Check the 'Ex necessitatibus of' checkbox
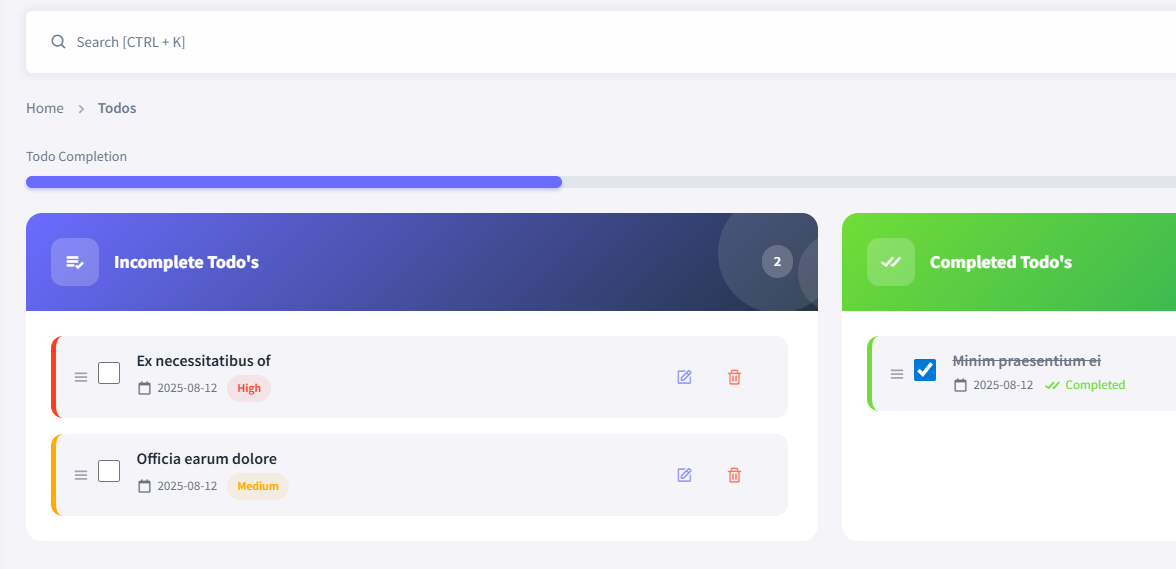The width and height of the screenshot is (1176, 569). (x=109, y=373)
